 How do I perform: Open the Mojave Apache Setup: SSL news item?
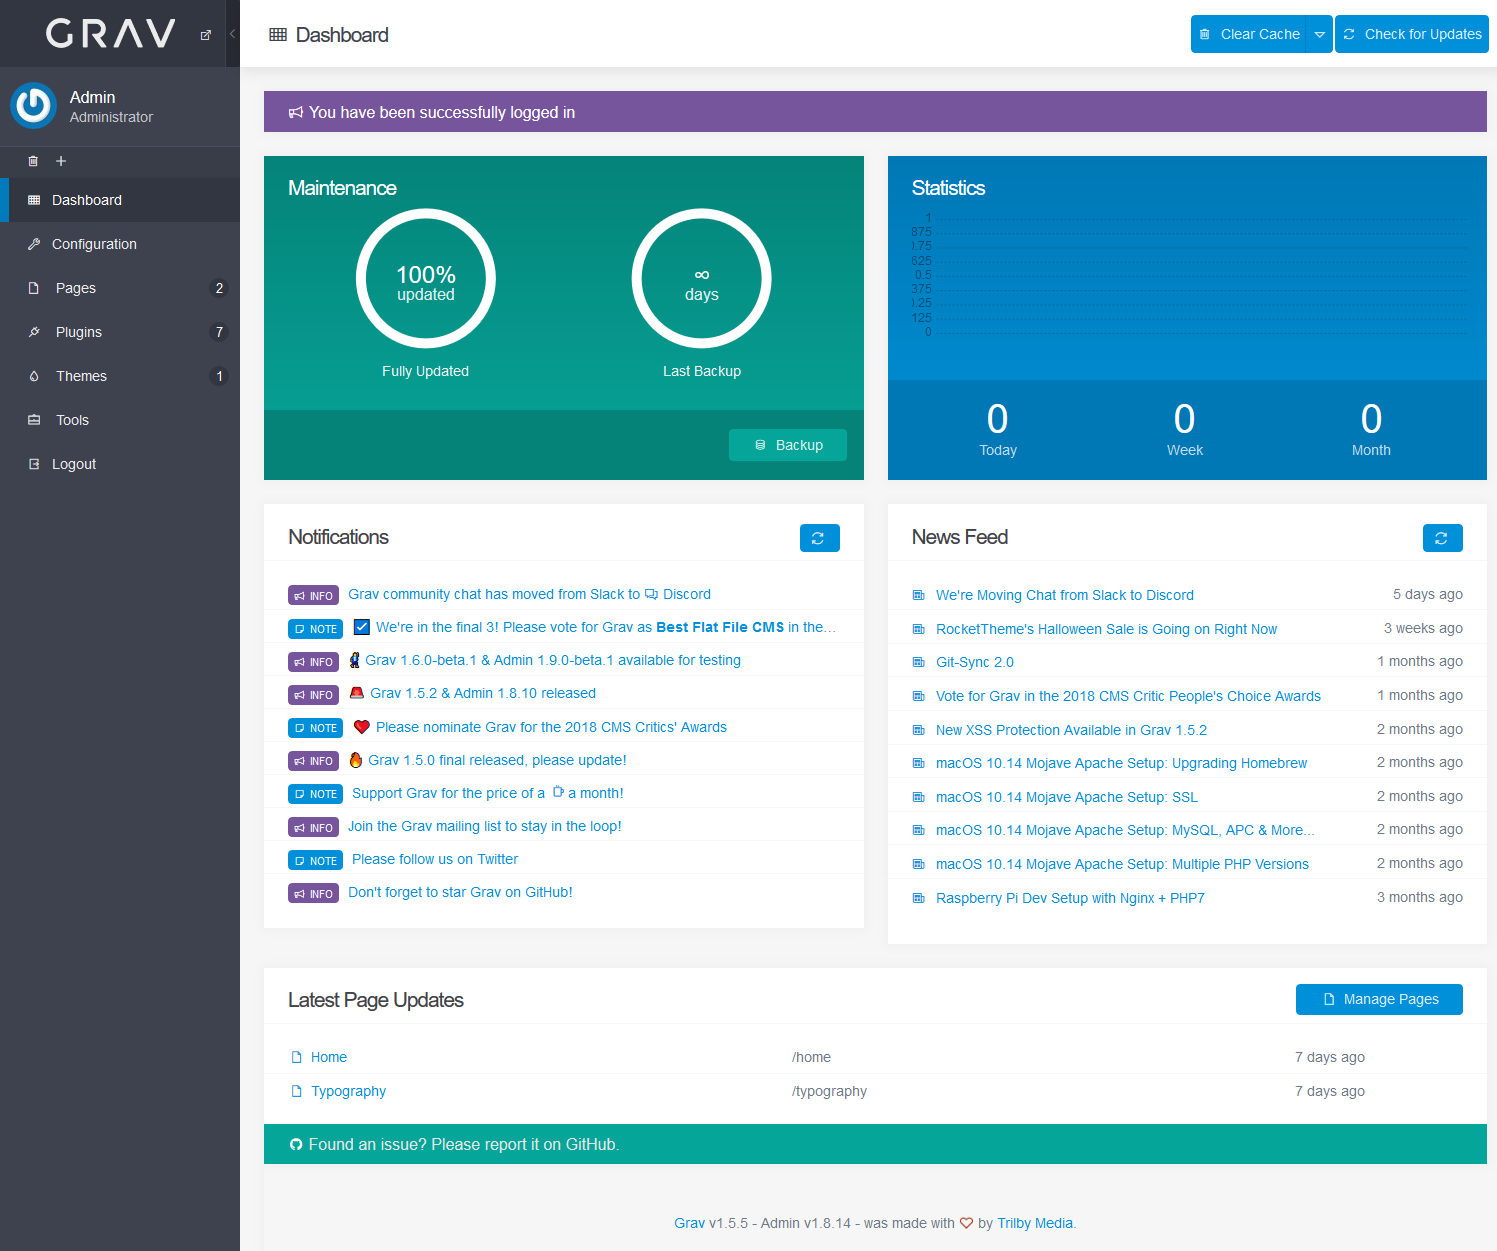click(x=1067, y=797)
